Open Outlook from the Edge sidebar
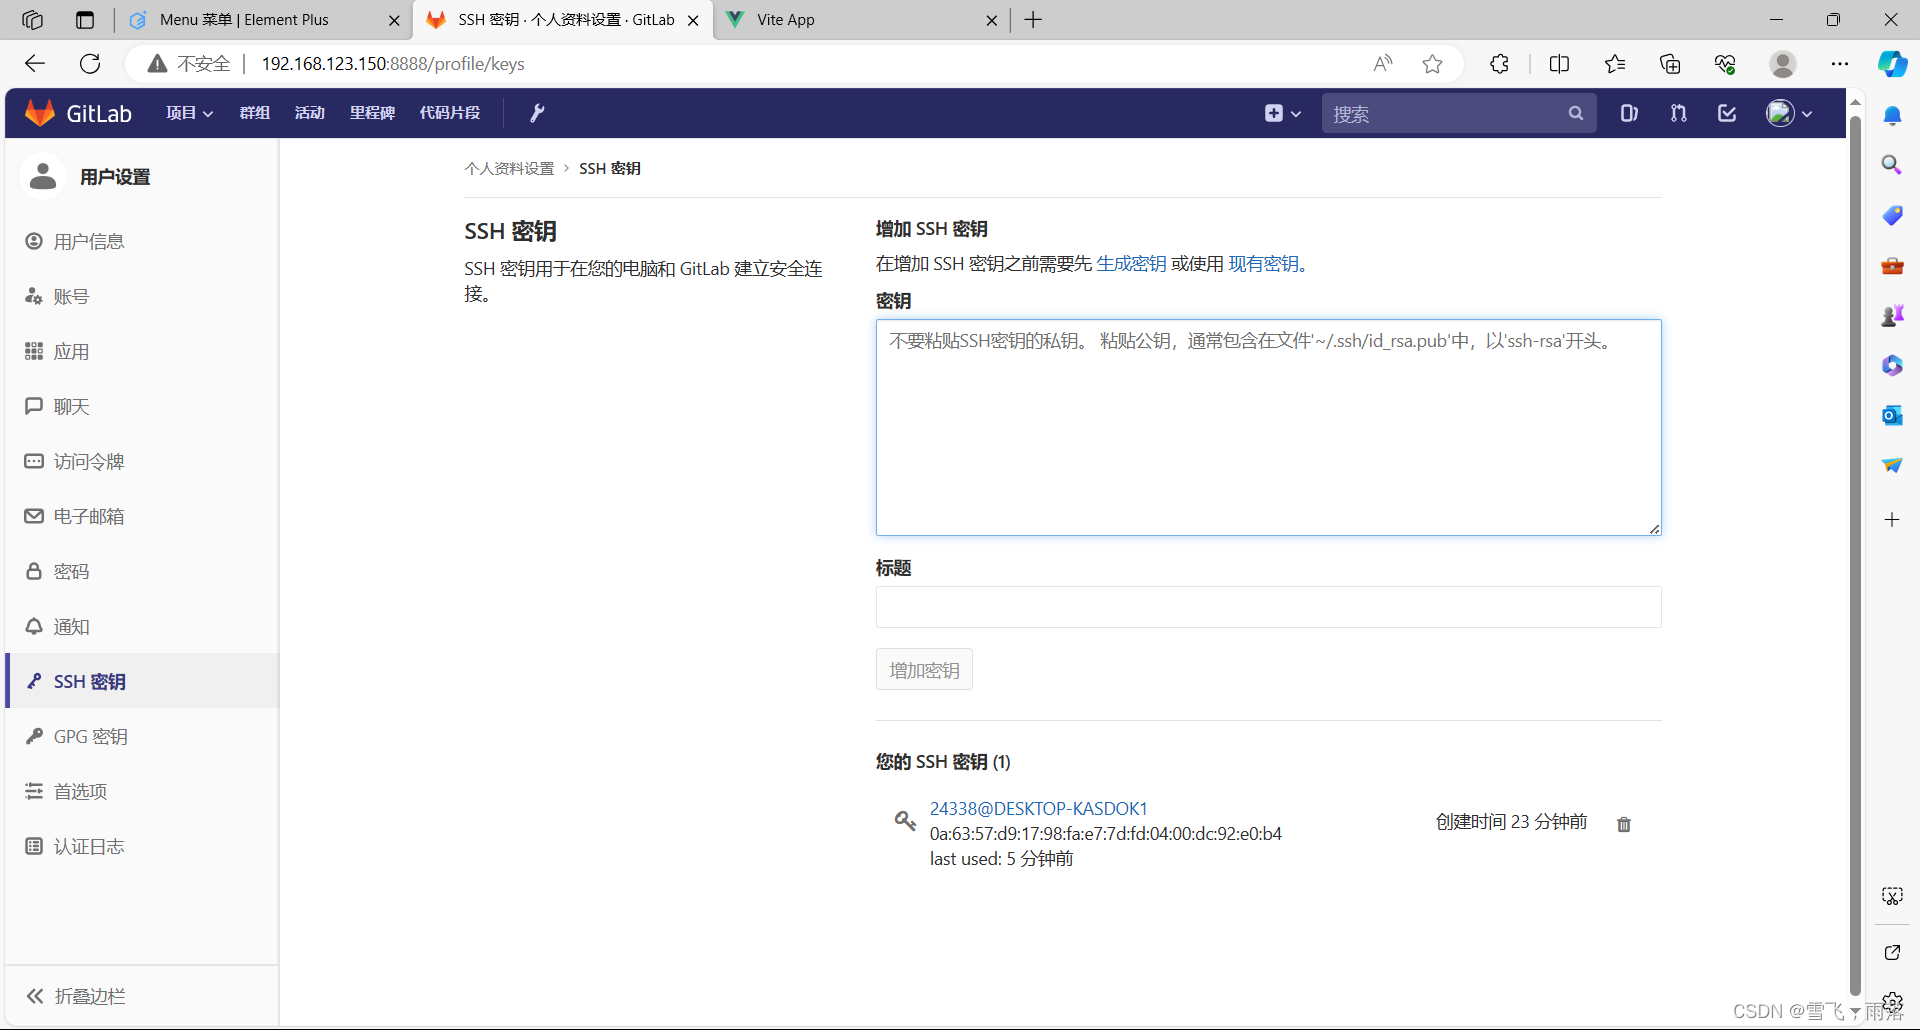The width and height of the screenshot is (1920, 1030). point(1892,415)
